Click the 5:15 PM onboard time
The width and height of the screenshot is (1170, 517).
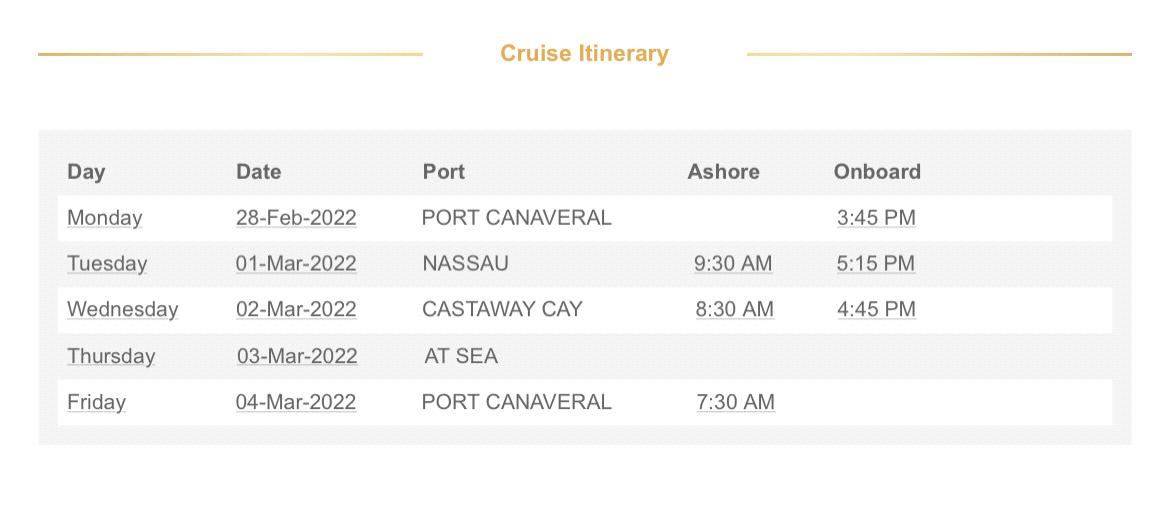pos(876,263)
